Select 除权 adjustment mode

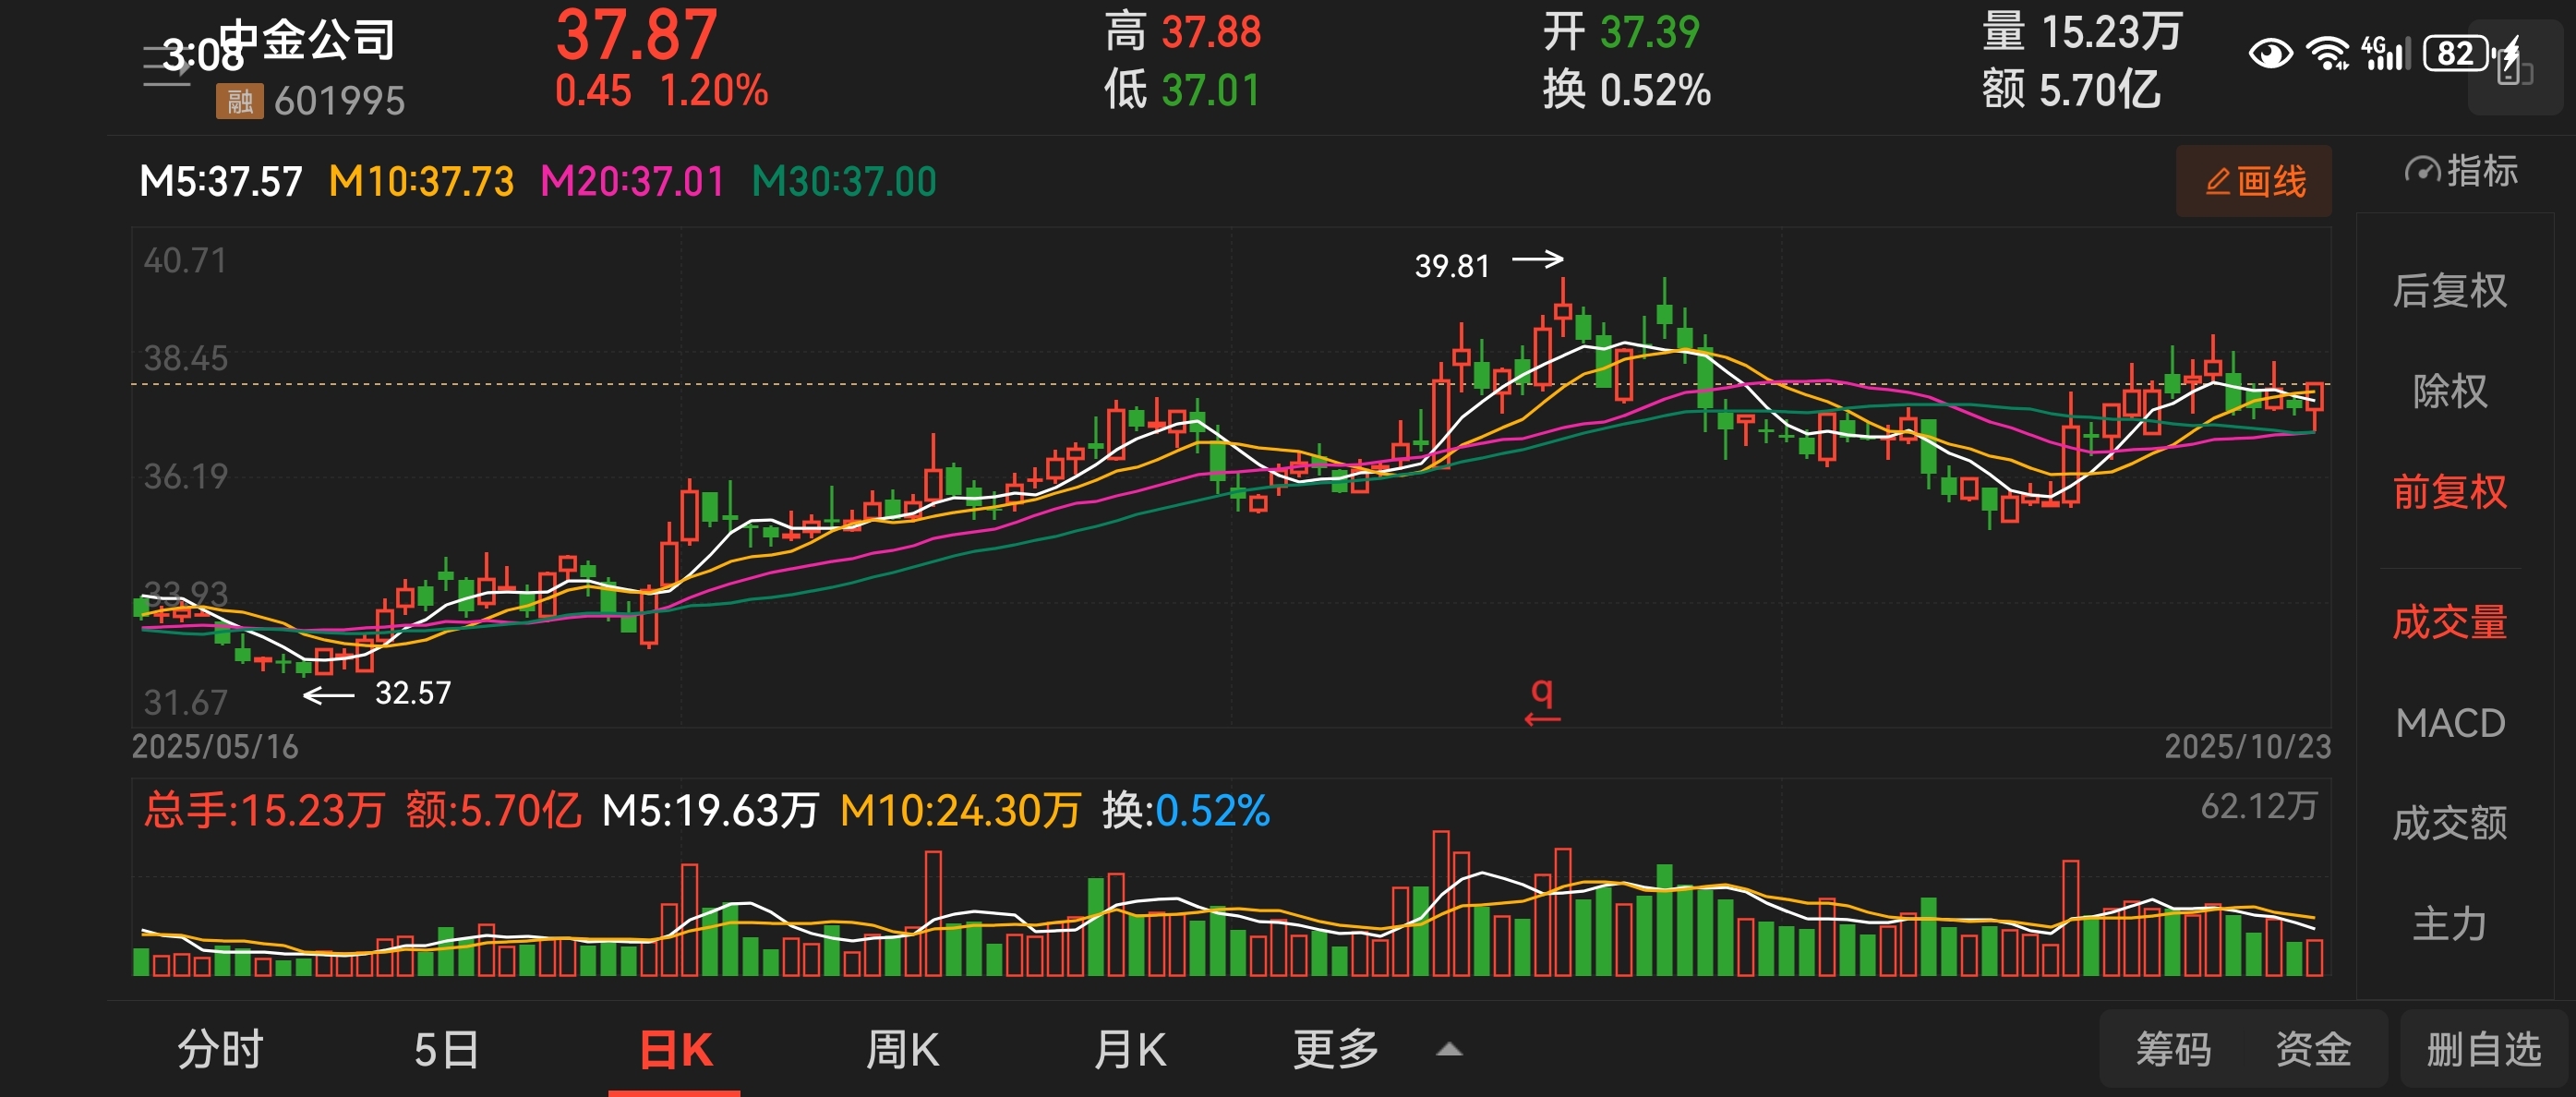[2449, 391]
